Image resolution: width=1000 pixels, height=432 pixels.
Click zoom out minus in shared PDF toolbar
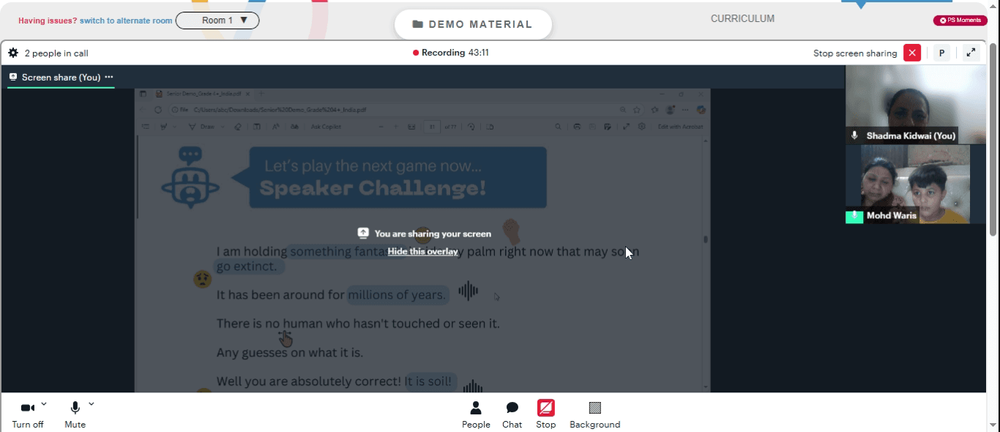pos(381,126)
